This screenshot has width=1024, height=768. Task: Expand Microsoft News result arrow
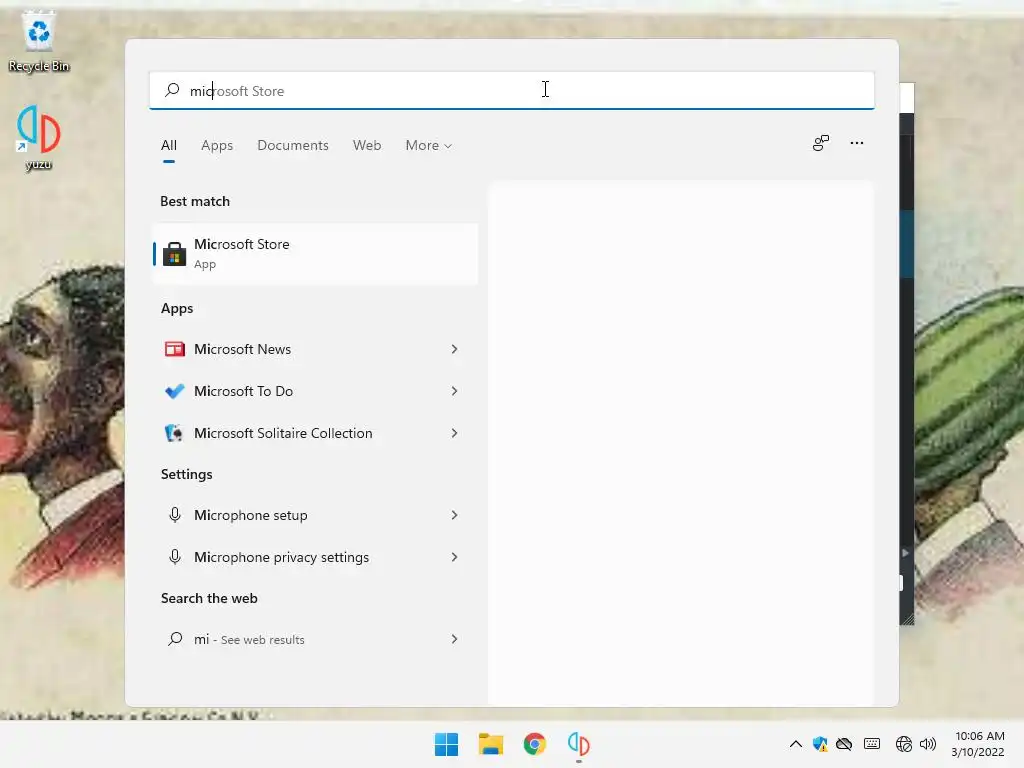coord(455,349)
